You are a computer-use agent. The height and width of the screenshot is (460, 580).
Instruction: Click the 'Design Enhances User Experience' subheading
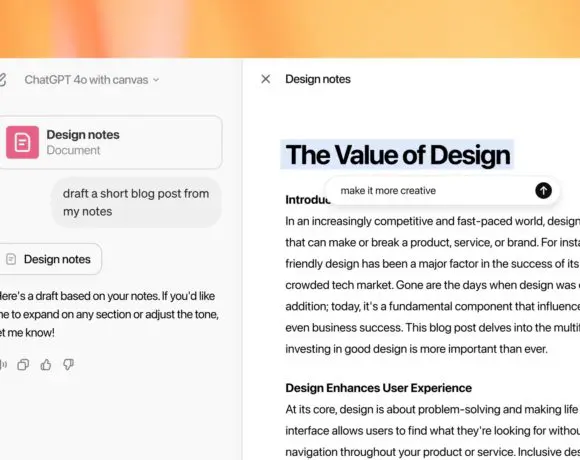pos(378,388)
